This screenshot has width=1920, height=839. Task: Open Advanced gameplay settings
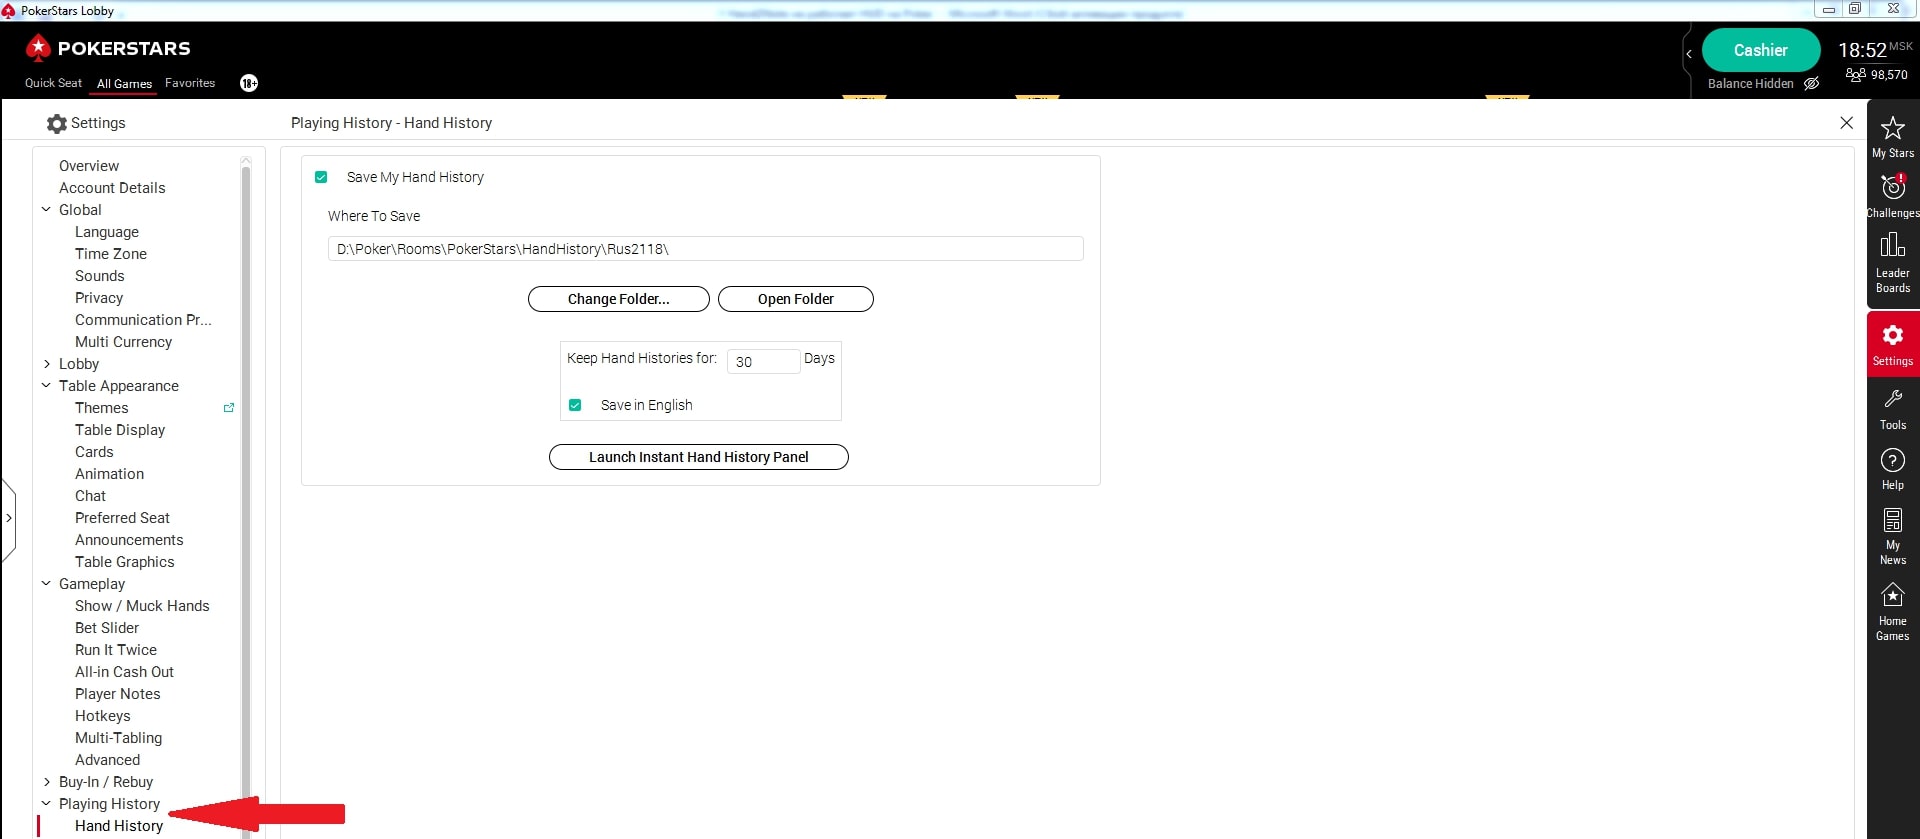click(x=107, y=760)
